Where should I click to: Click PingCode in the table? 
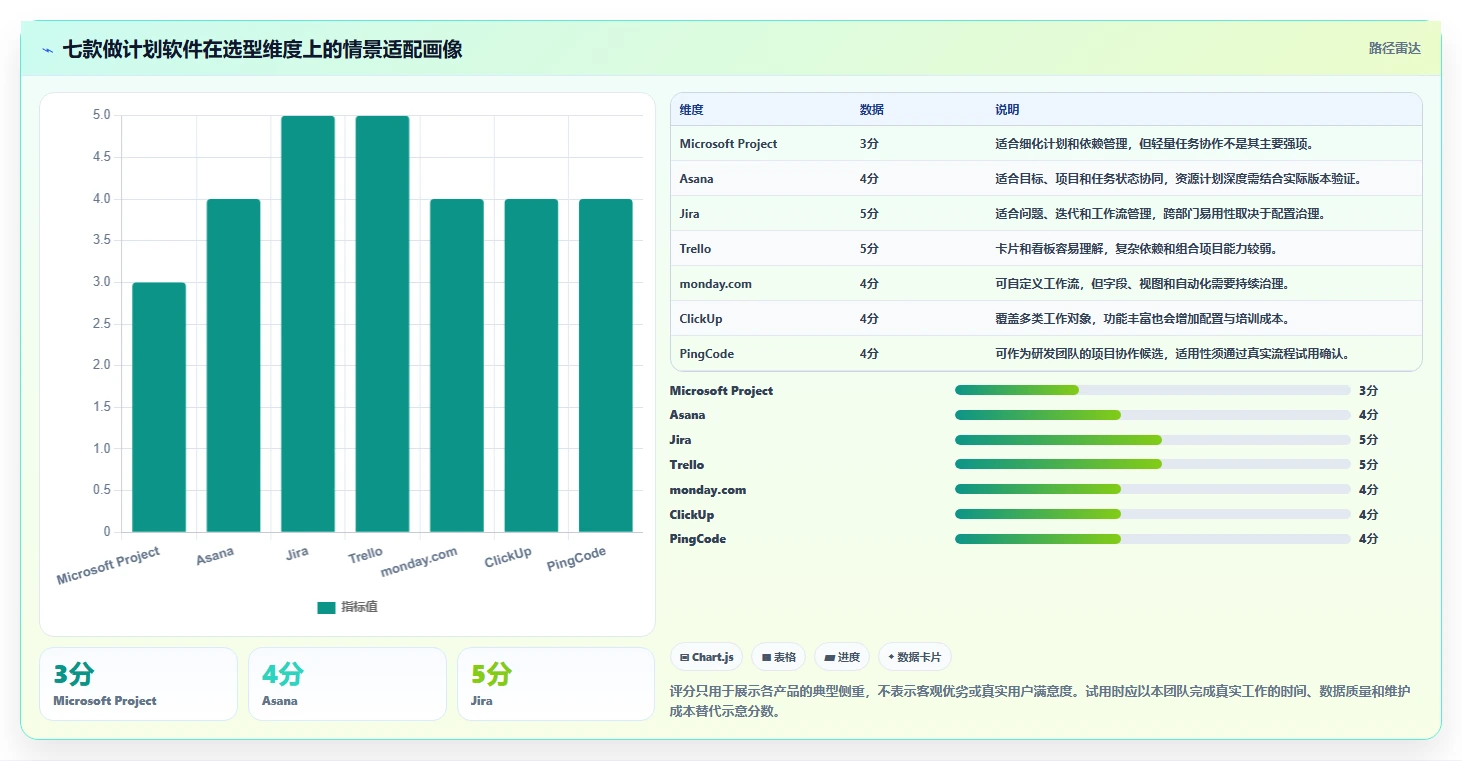click(706, 354)
